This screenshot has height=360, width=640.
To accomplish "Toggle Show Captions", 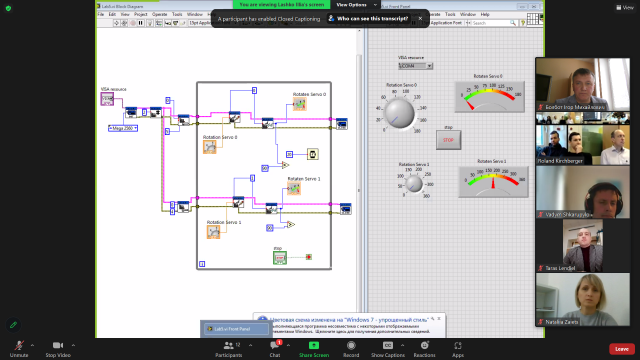I will coord(388,349).
